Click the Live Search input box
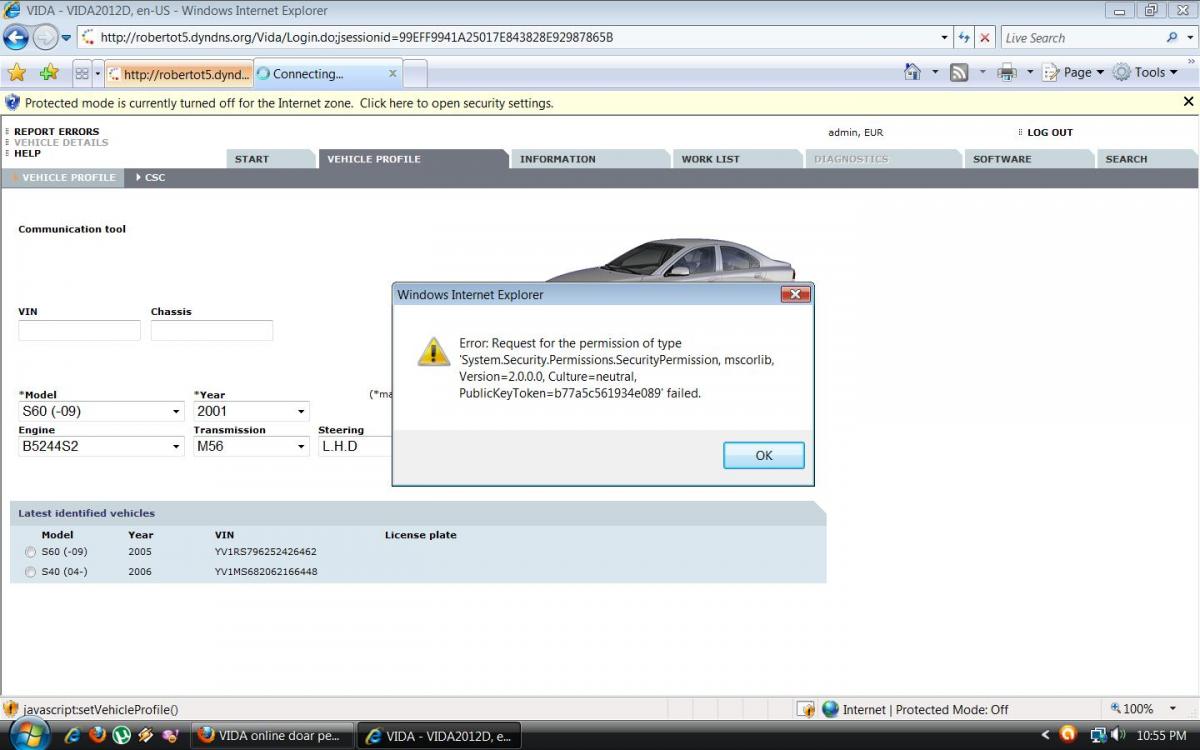The image size is (1200, 750). coord(1082,38)
